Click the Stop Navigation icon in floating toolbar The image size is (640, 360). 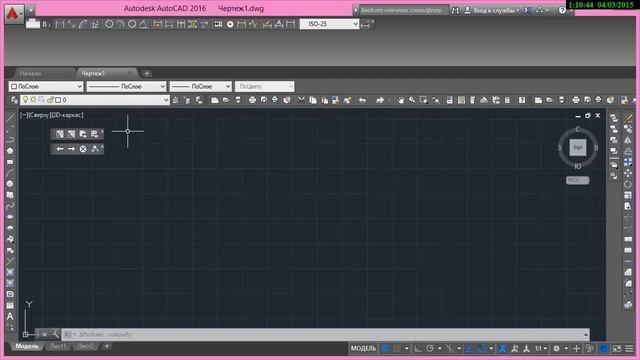[83, 149]
